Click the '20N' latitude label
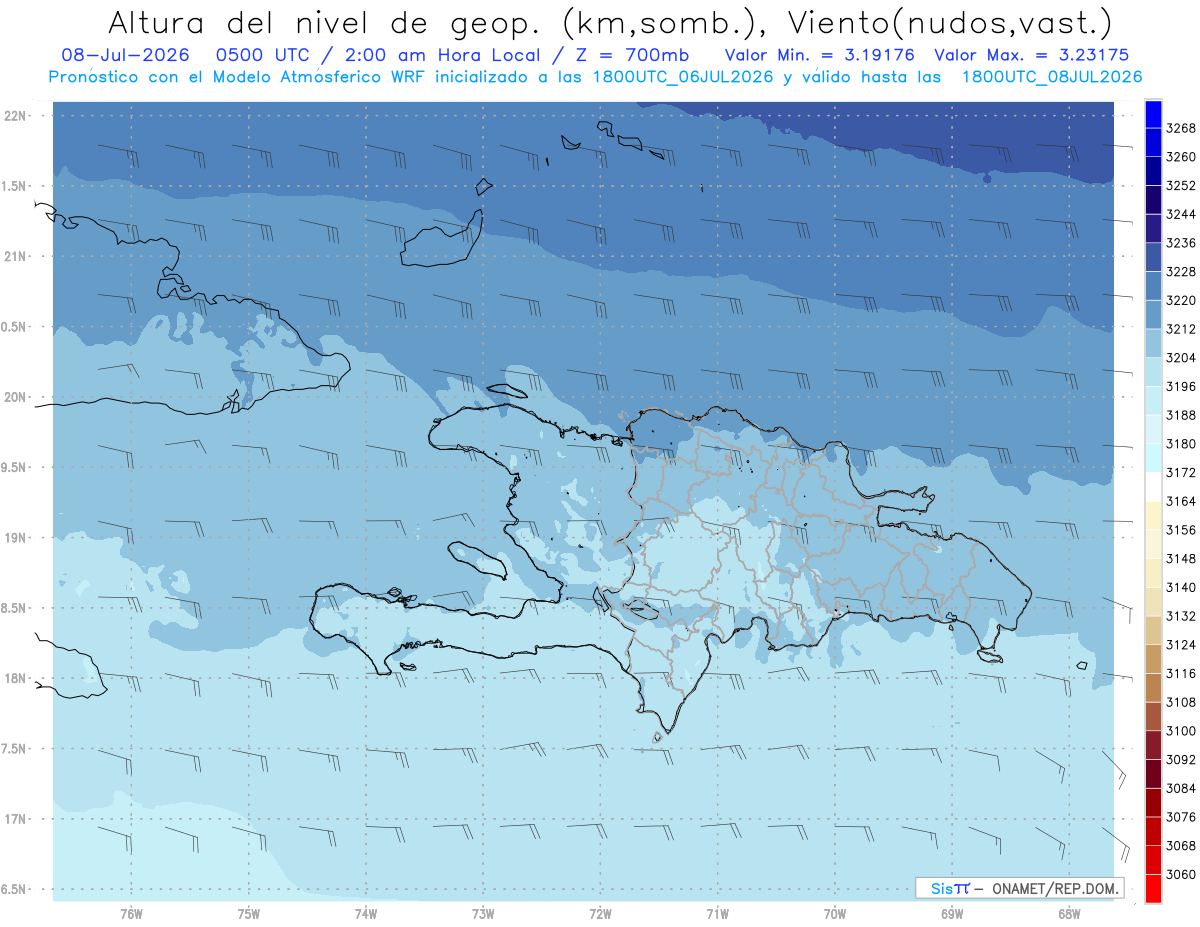This screenshot has height=927, width=1200. (x=16, y=397)
